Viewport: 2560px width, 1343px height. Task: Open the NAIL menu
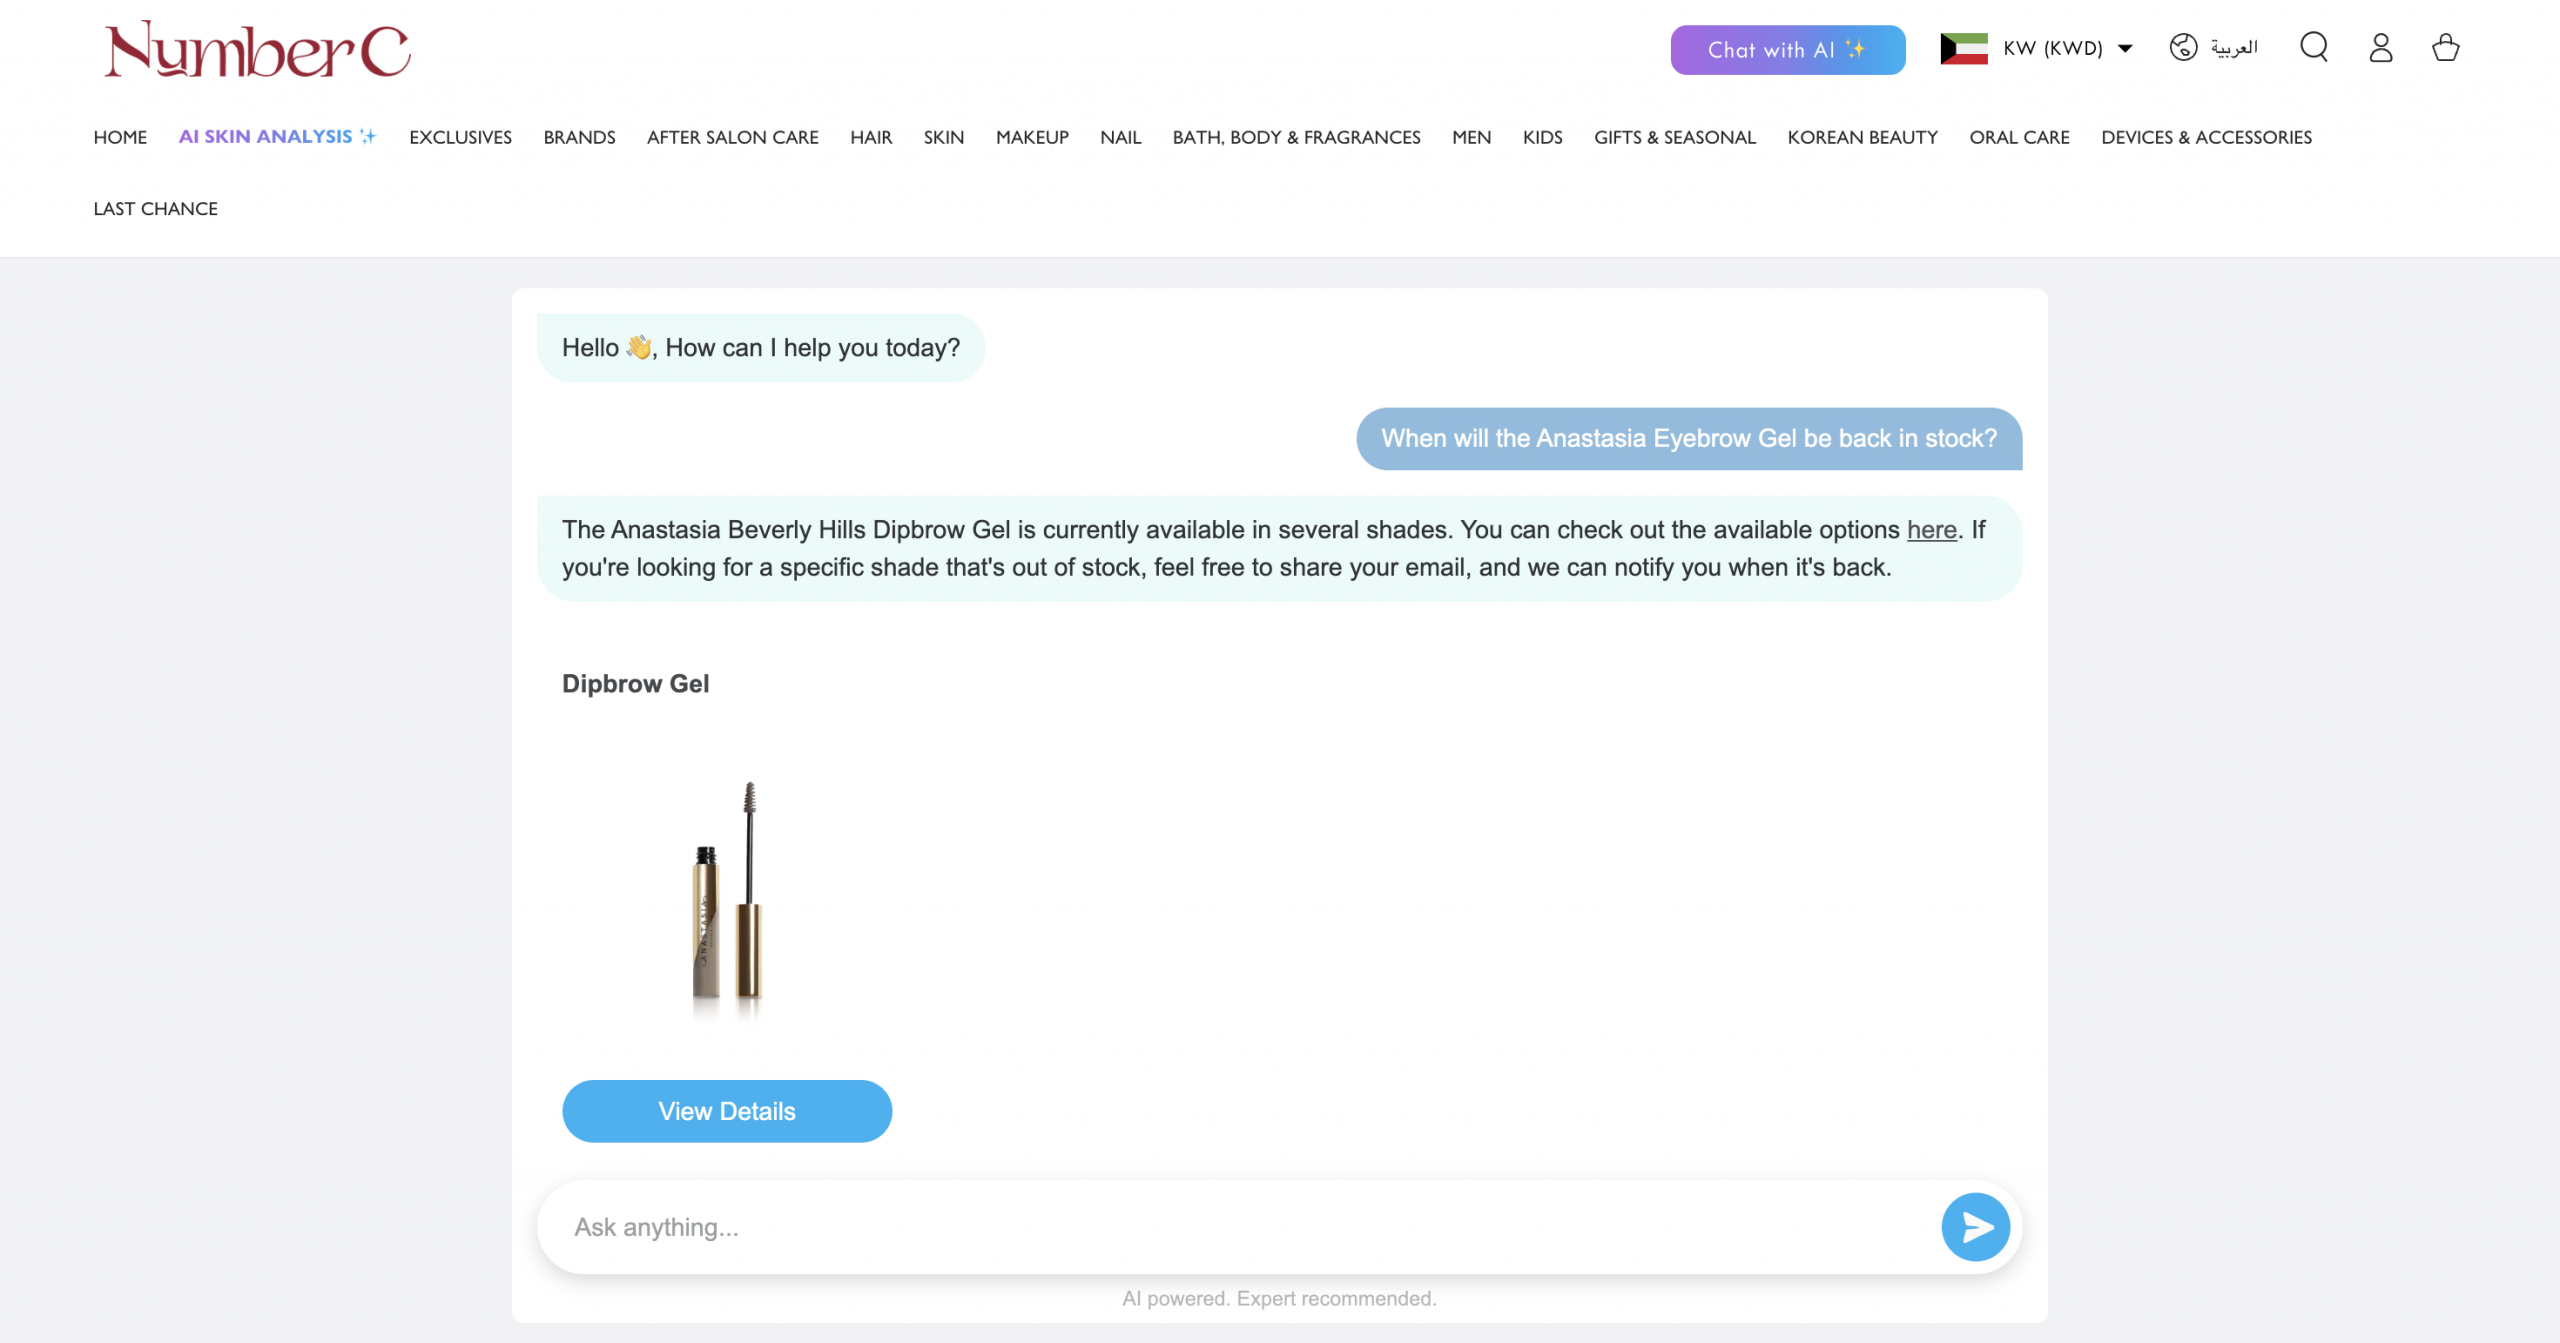(x=1120, y=137)
